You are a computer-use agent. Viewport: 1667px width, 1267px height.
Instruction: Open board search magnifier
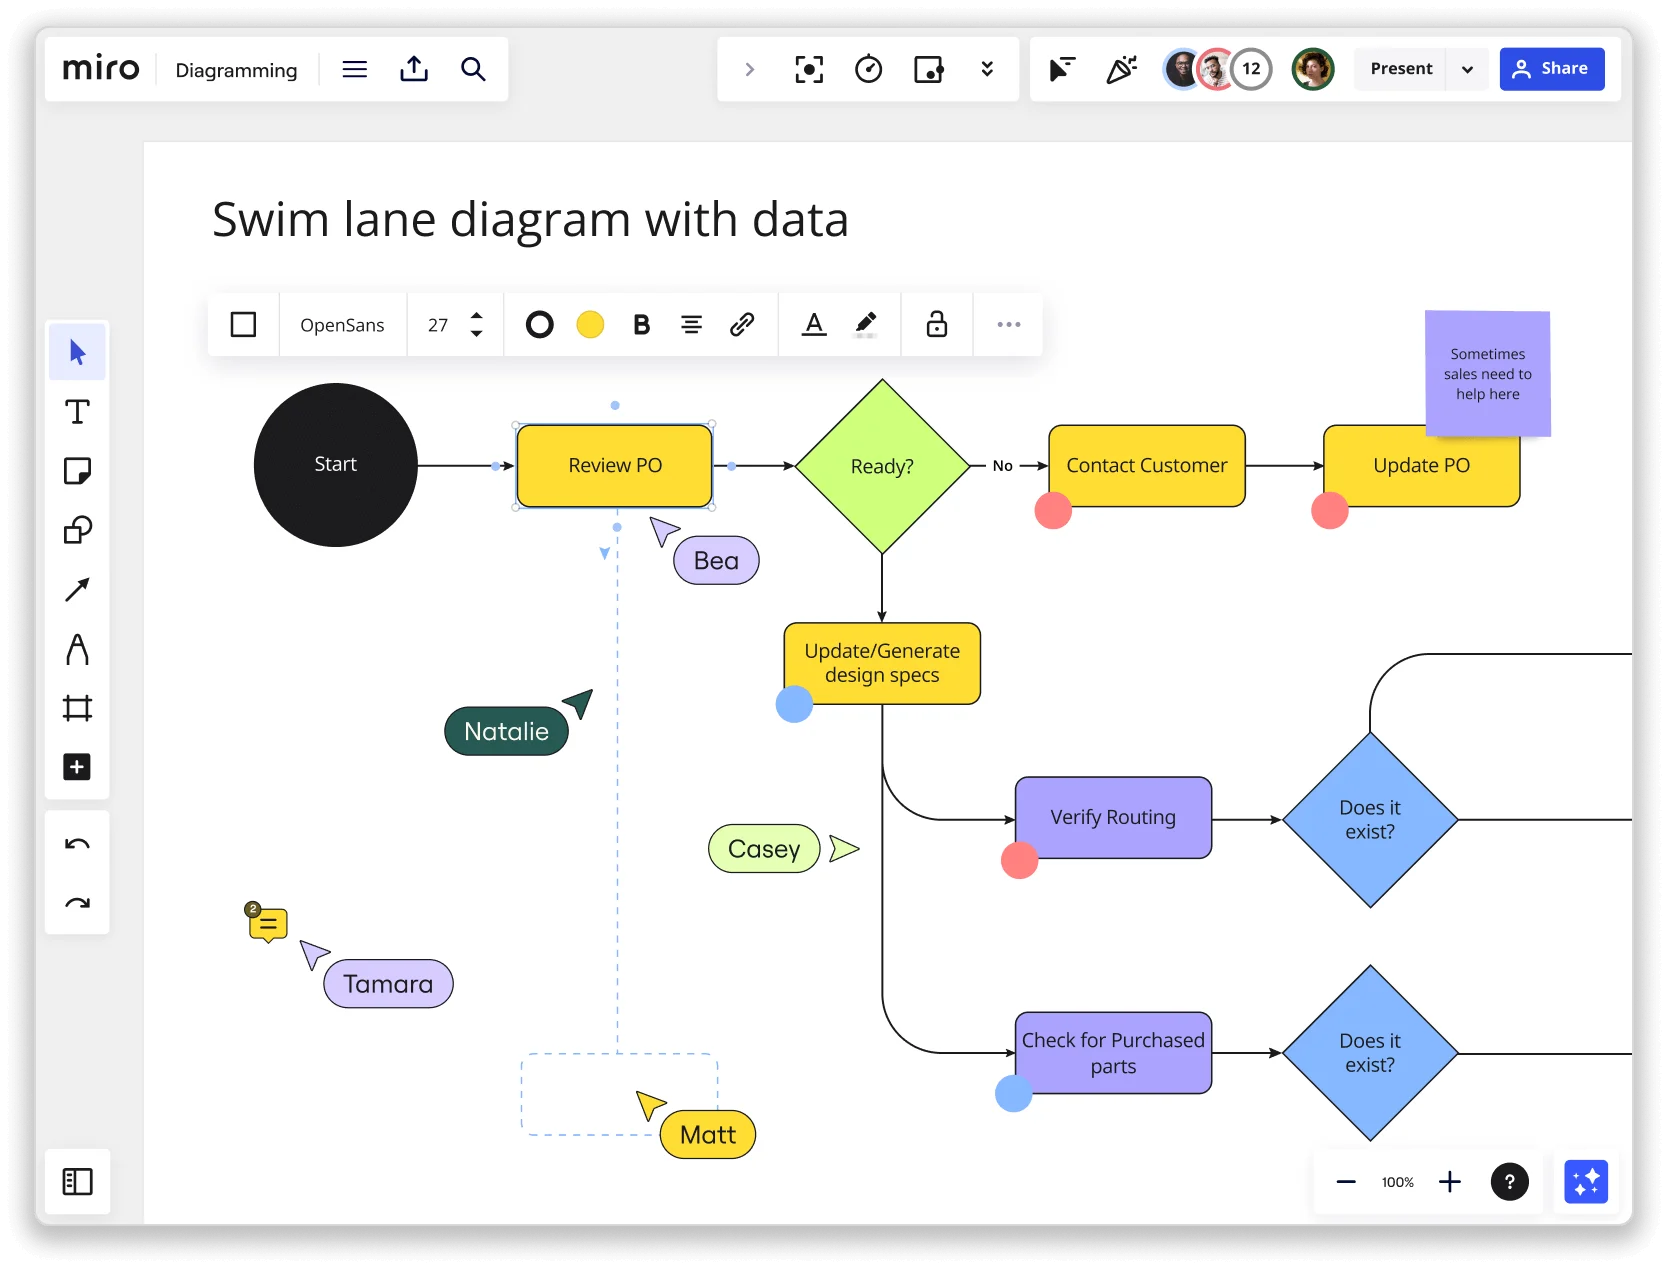point(473,69)
